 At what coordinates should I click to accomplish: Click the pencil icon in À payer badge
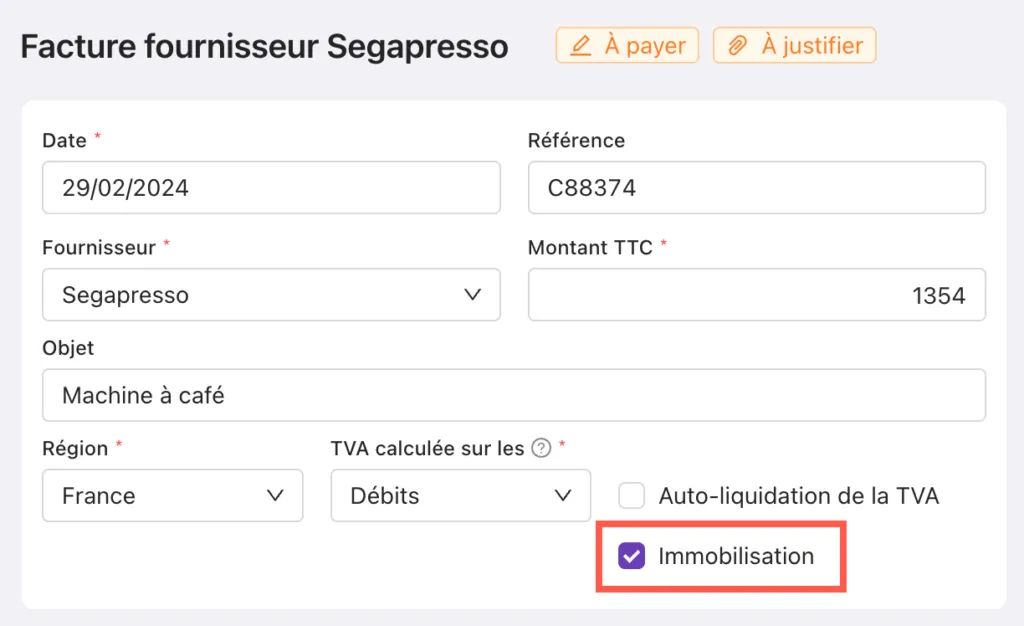581,46
